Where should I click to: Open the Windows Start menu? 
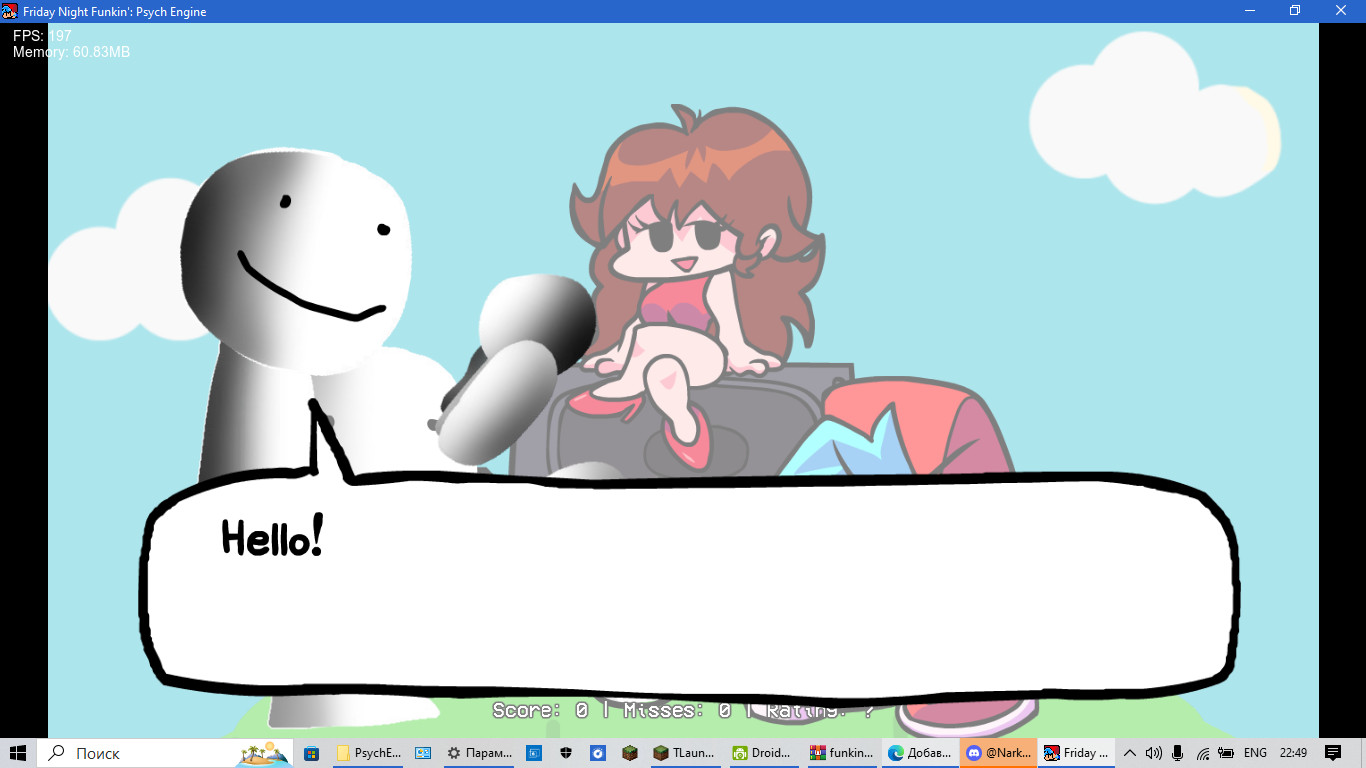pos(18,753)
